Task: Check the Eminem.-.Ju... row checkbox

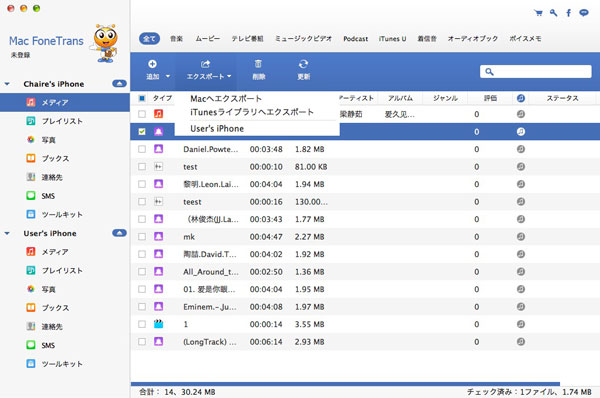Action: click(142, 307)
